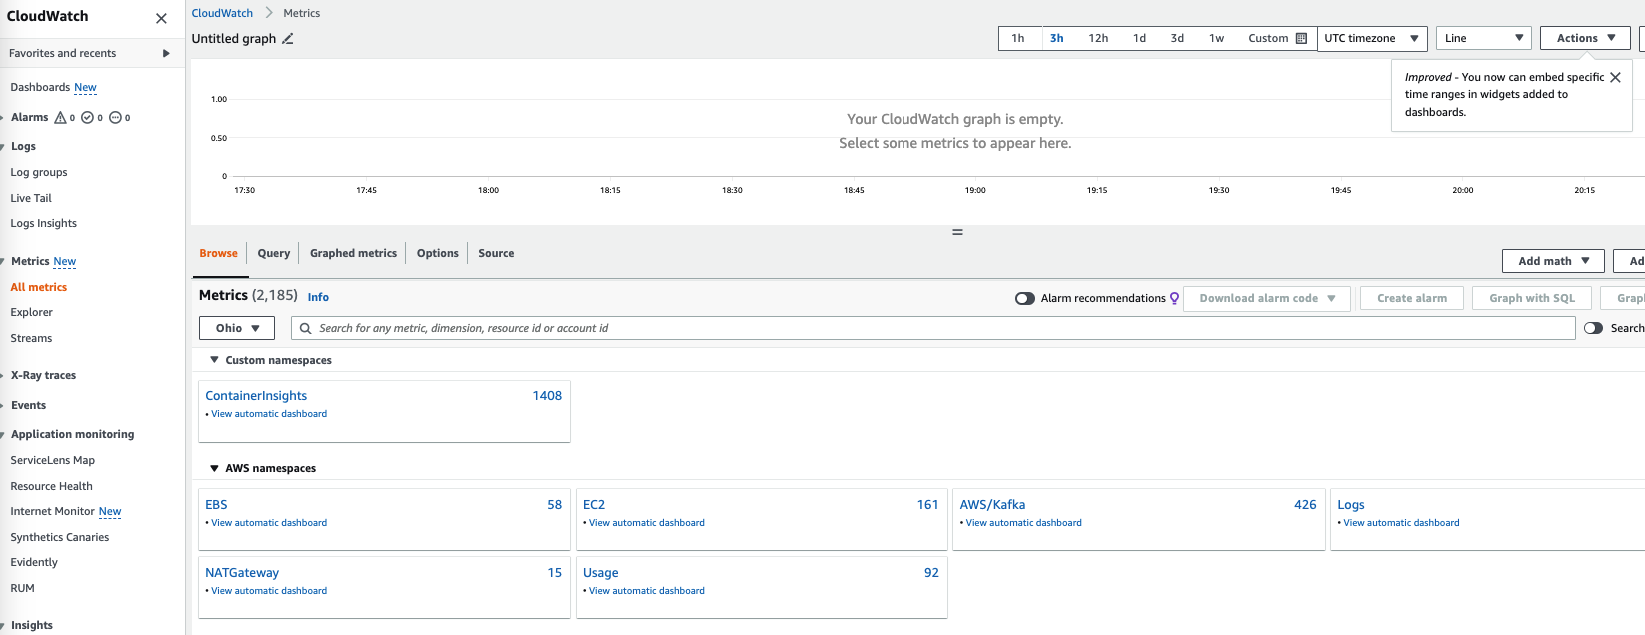
Task: Open the NATGateway namespace
Action: point(242,573)
